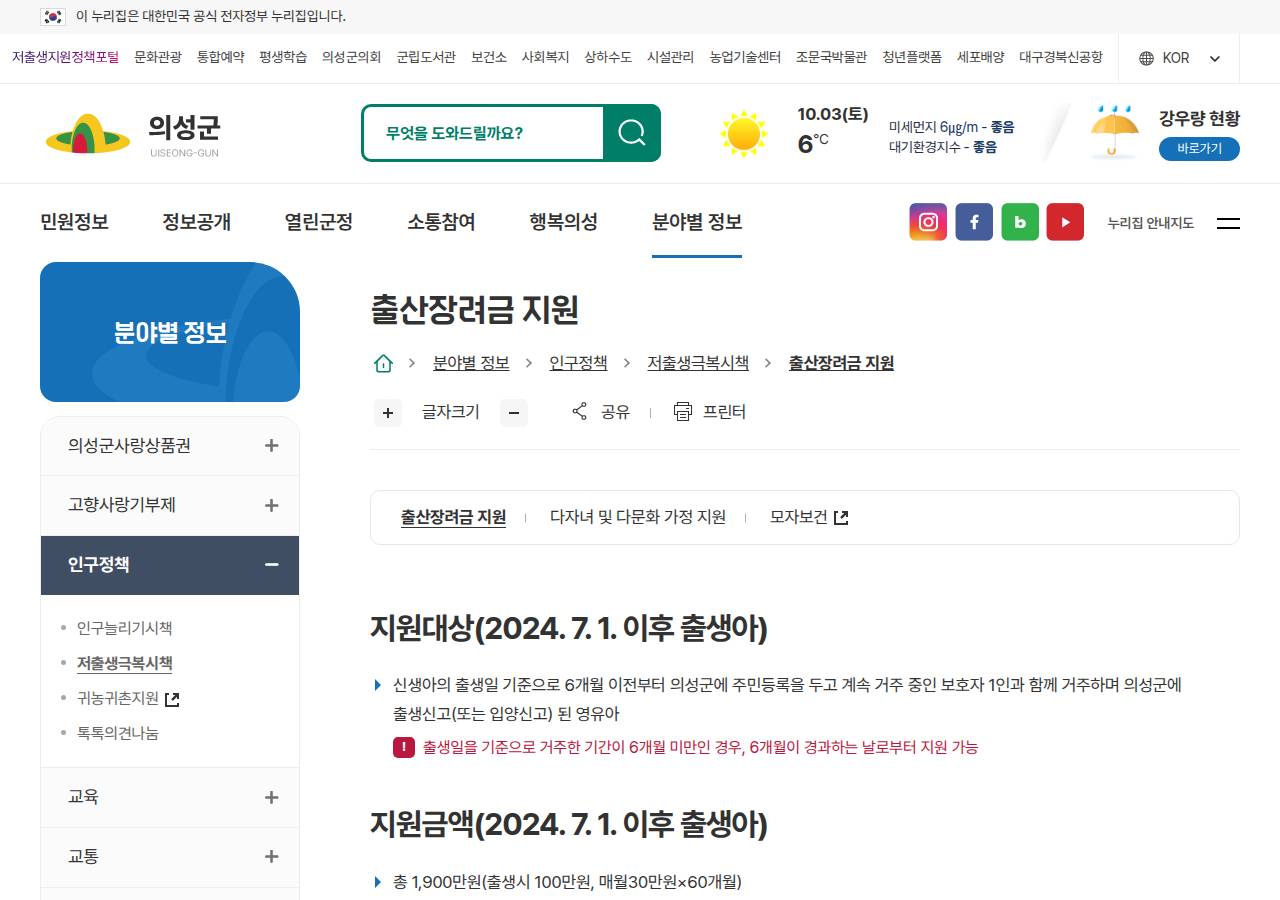
Task: Open the 분야별 정보 main menu
Action: coord(697,222)
